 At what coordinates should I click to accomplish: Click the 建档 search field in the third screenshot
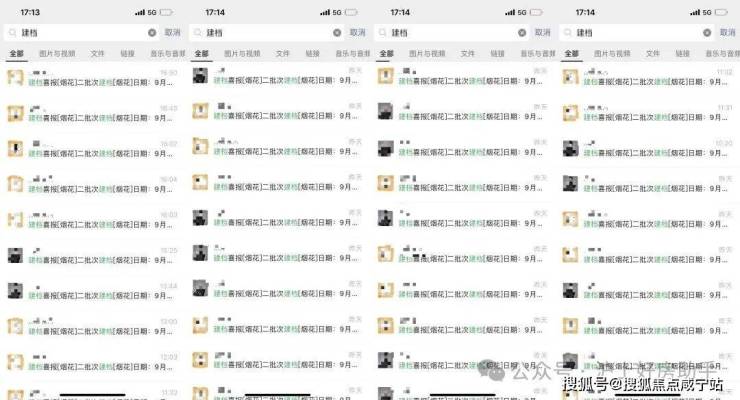tap(452, 33)
